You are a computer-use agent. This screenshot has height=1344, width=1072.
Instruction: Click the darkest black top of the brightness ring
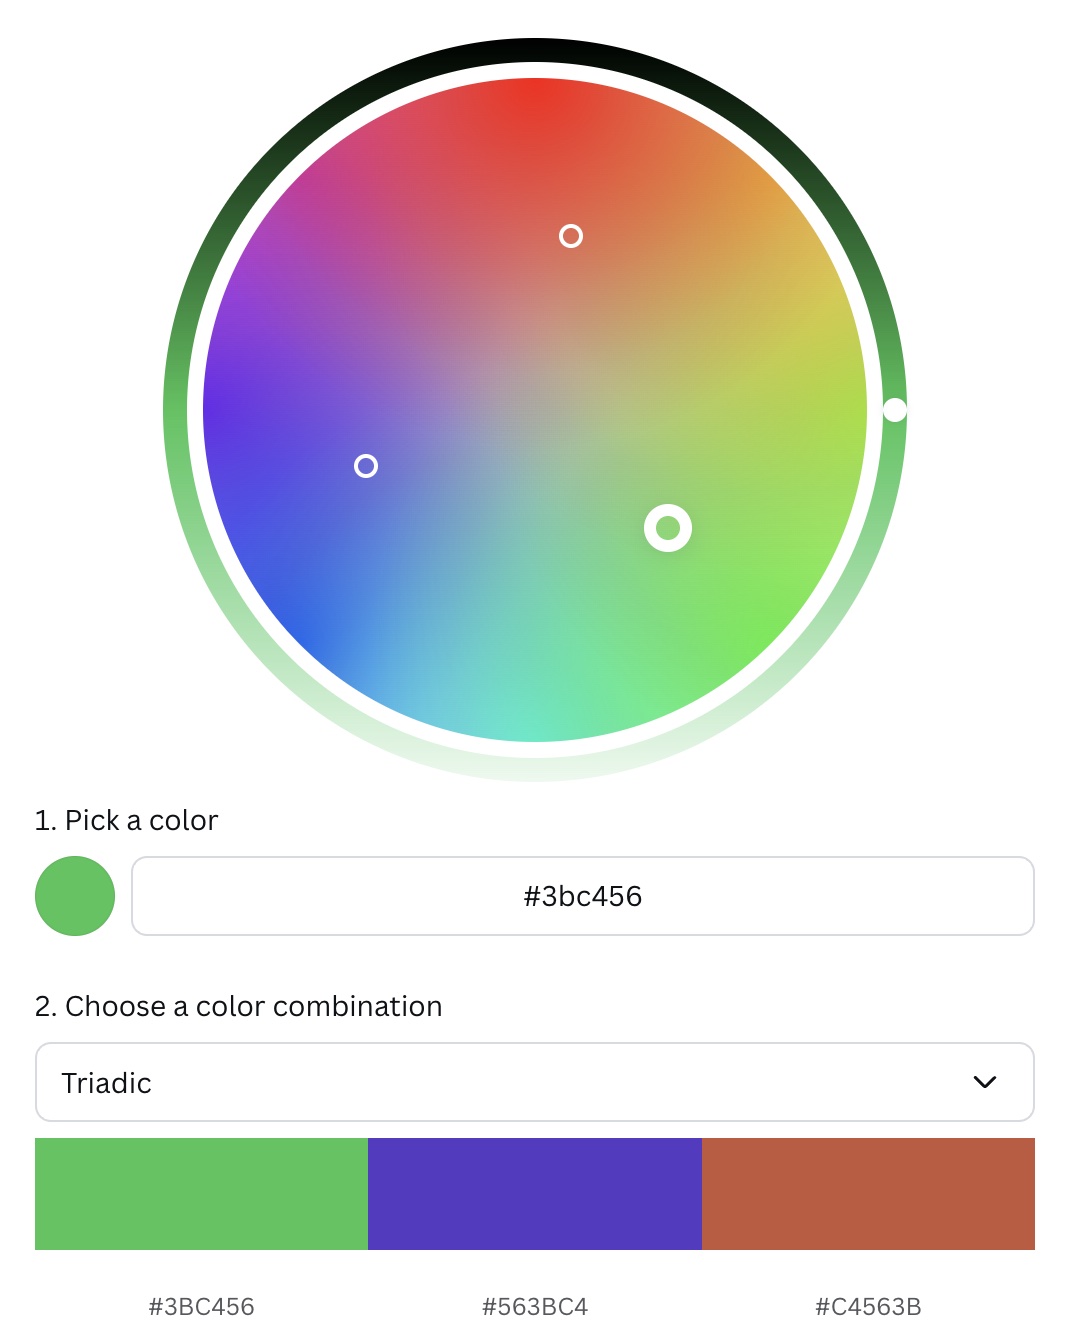[x=535, y=50]
